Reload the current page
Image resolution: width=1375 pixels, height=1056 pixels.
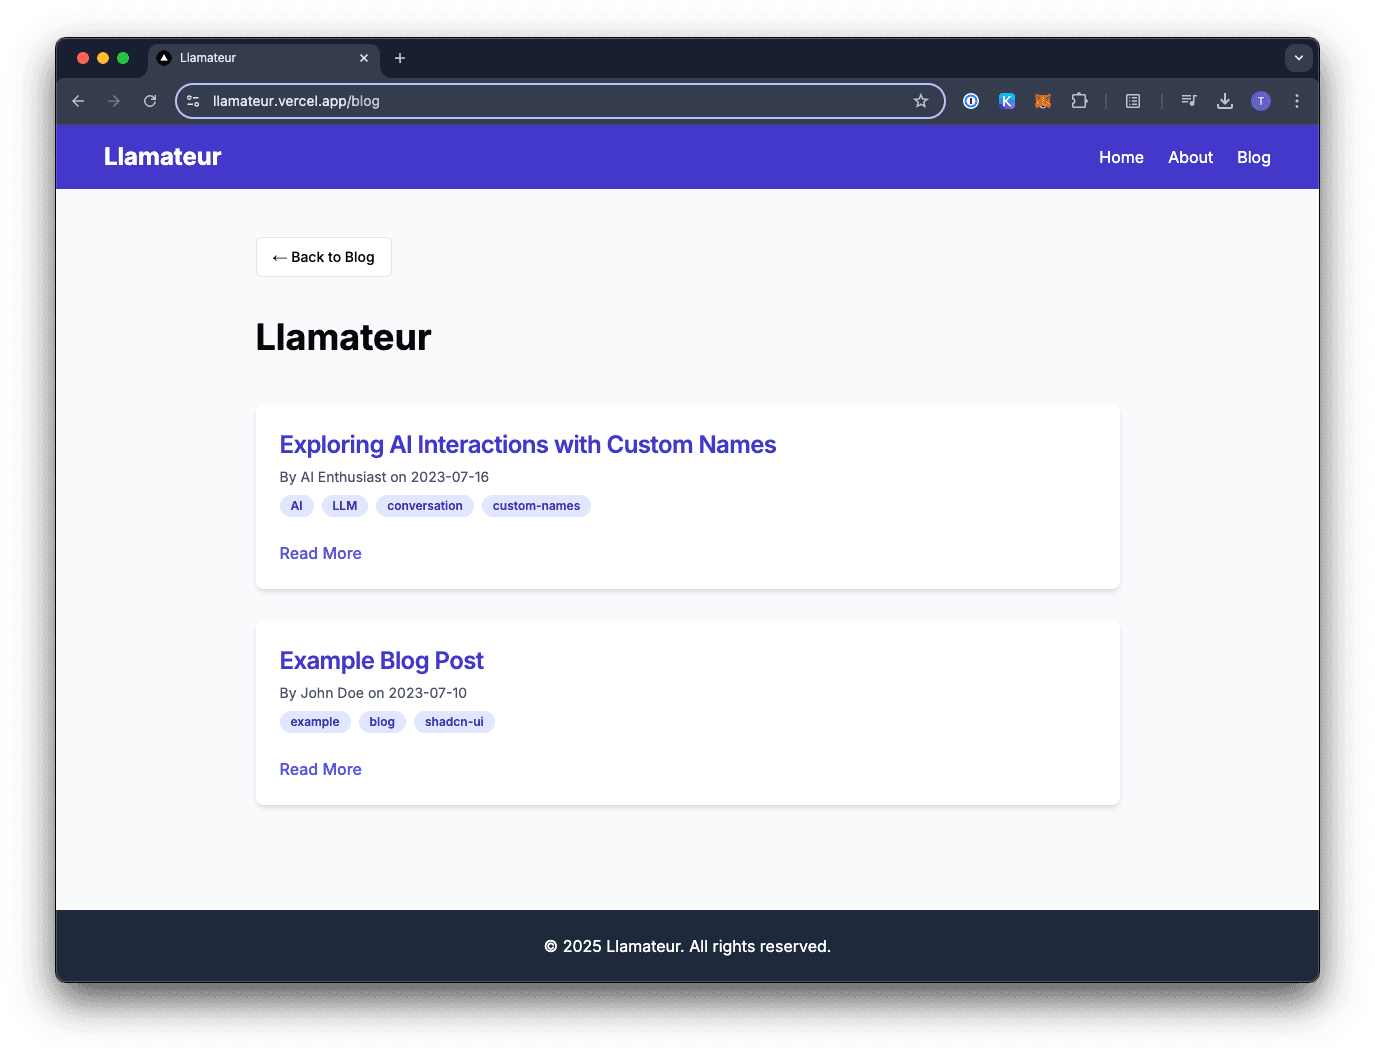point(150,101)
